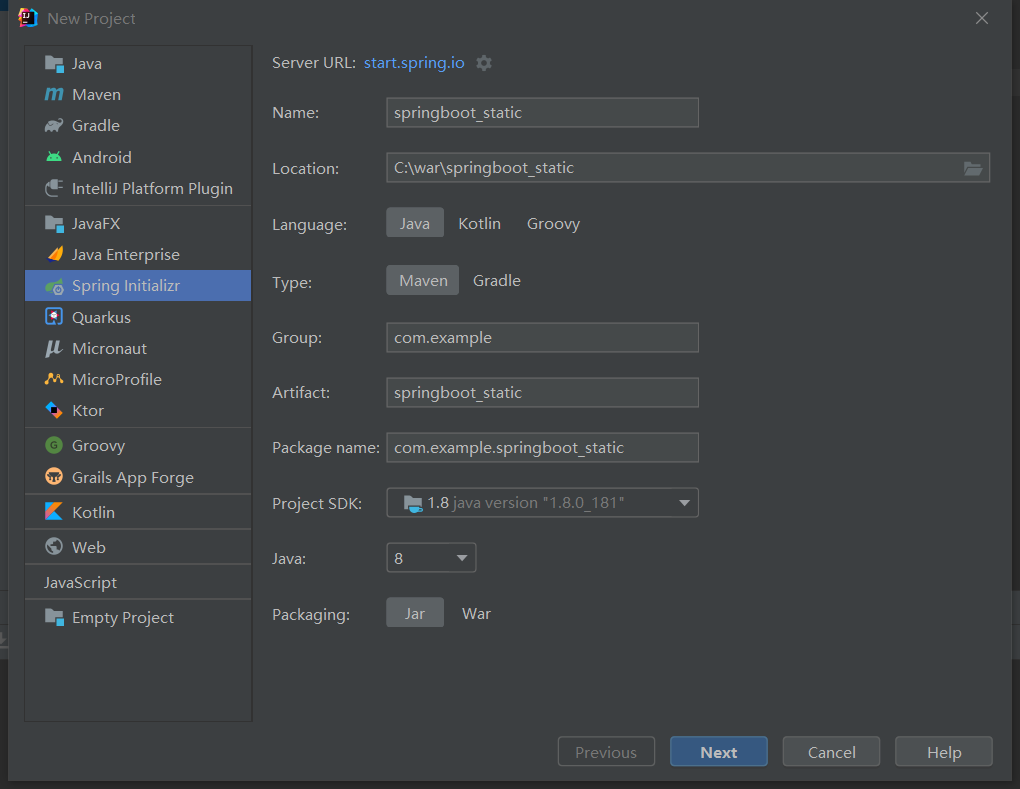The image size is (1020, 789).
Task: Choose Gradle as project type
Action: (496, 280)
